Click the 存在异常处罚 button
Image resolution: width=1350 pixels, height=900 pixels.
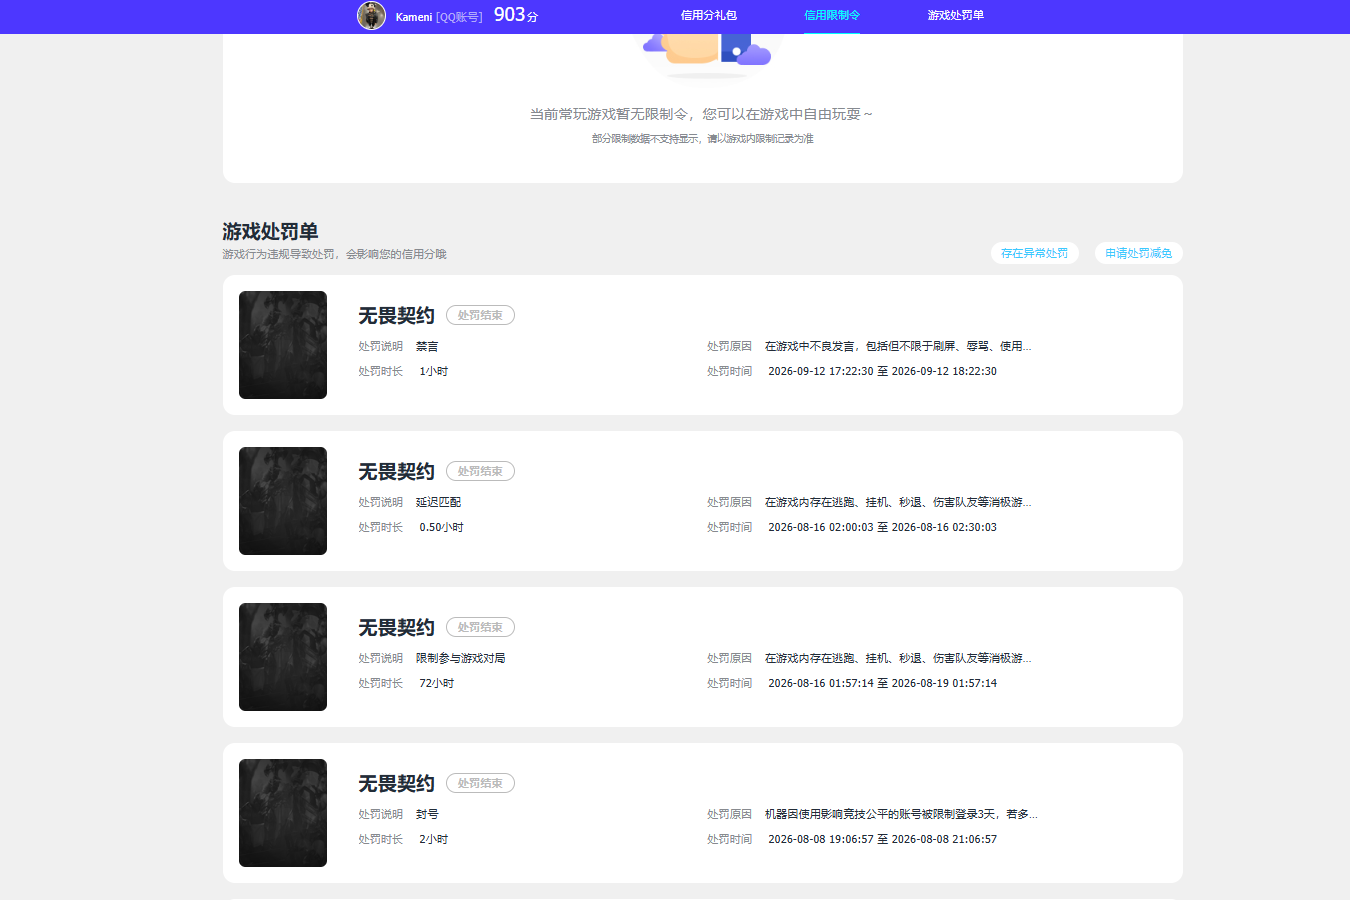point(1035,253)
